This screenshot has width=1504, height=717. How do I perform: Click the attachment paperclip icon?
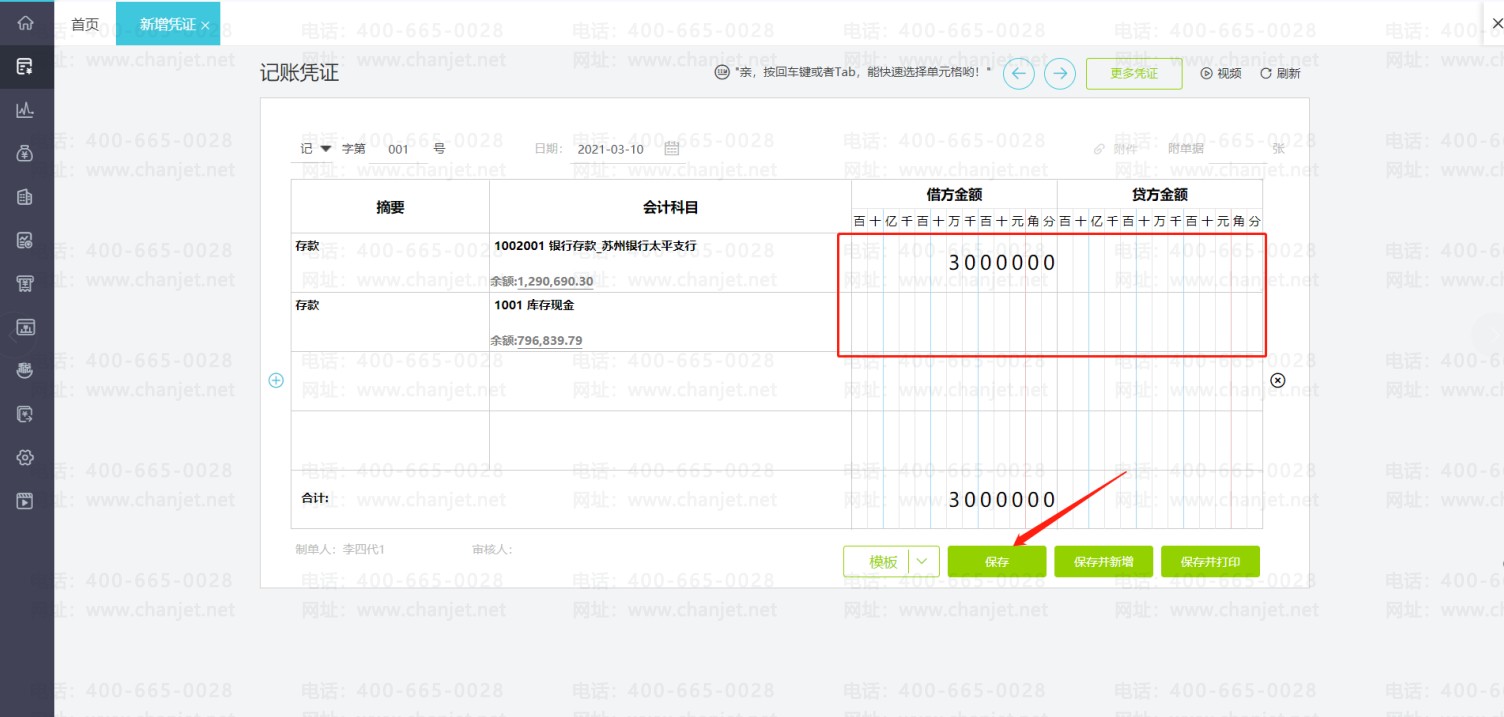[1099, 149]
